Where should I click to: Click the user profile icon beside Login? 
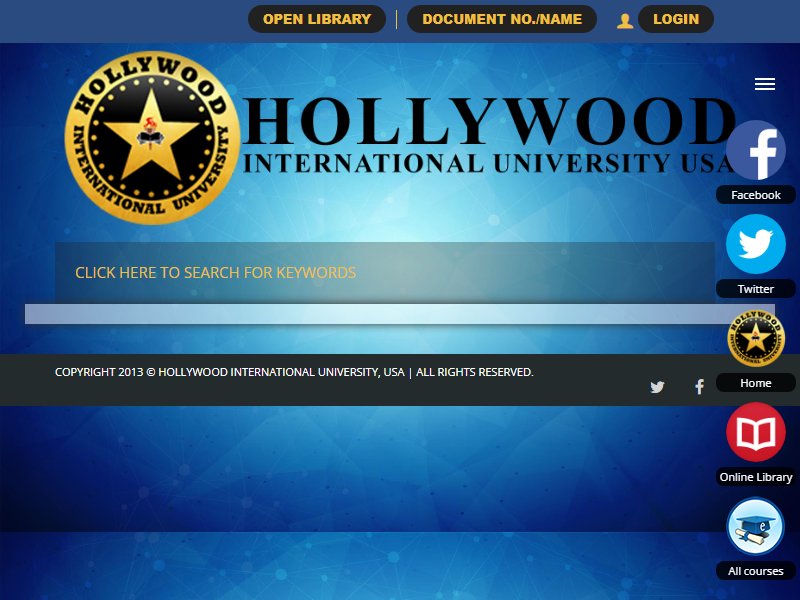624,21
